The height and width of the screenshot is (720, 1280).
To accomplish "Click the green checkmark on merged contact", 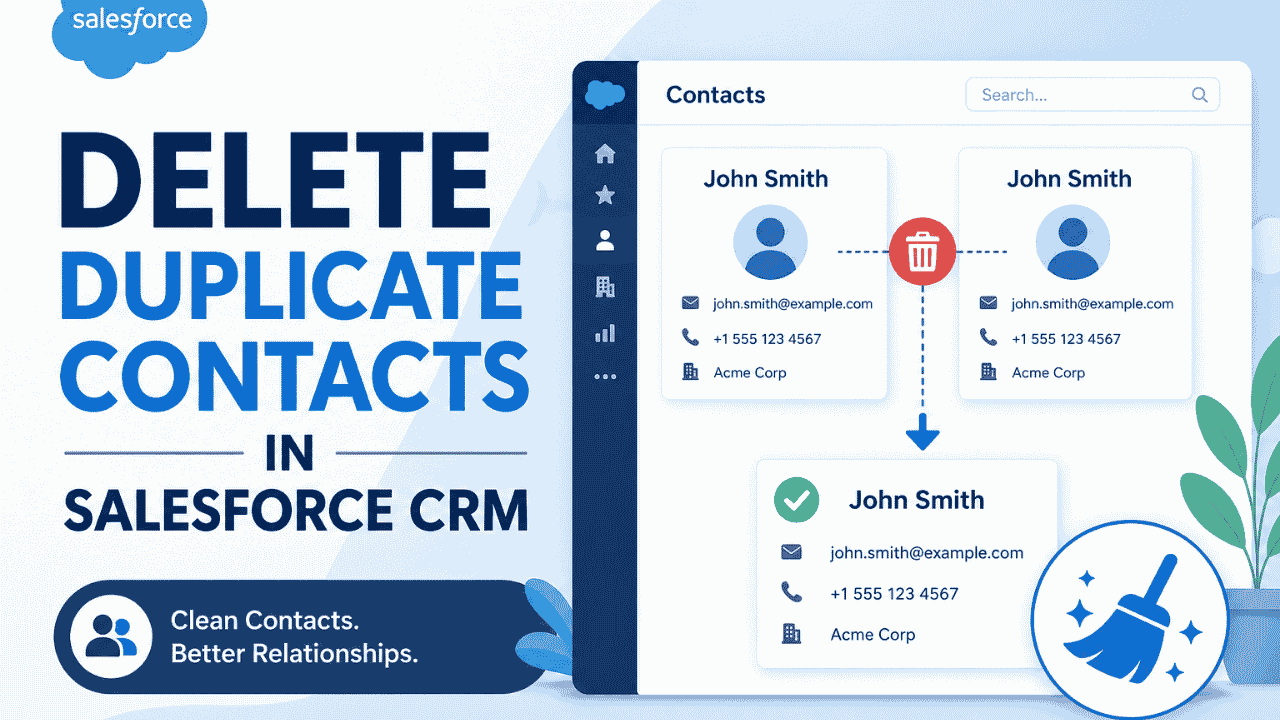I will pyautogui.click(x=796, y=499).
